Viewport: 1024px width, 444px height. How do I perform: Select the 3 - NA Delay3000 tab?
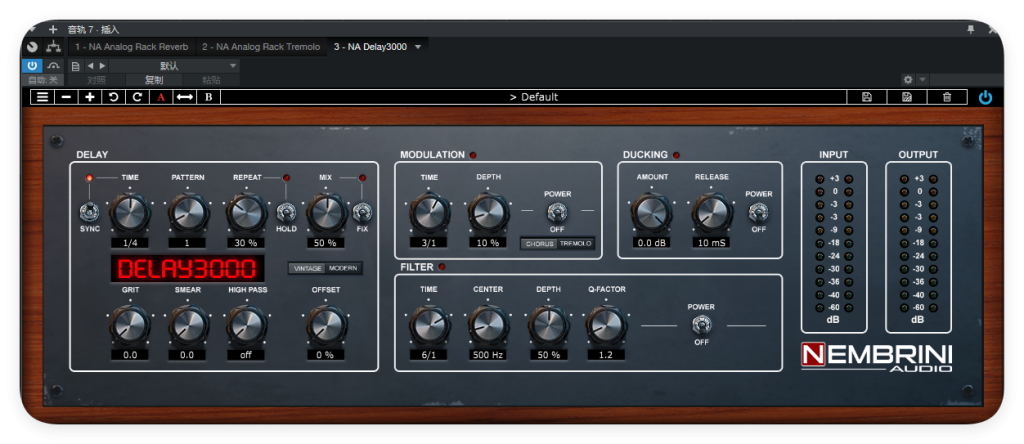coord(370,47)
